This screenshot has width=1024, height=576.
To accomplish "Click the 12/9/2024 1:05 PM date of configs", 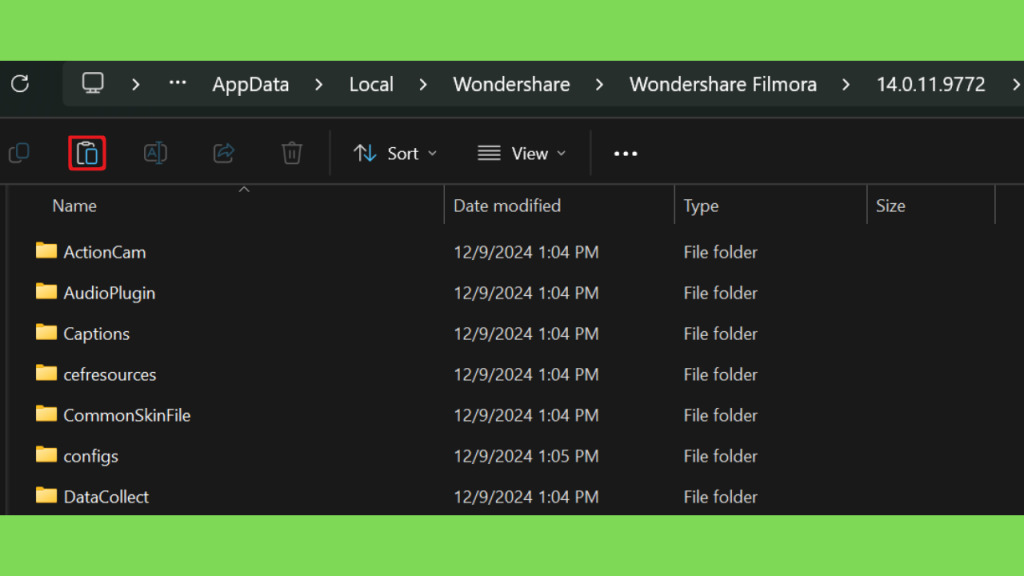I will click(526, 456).
